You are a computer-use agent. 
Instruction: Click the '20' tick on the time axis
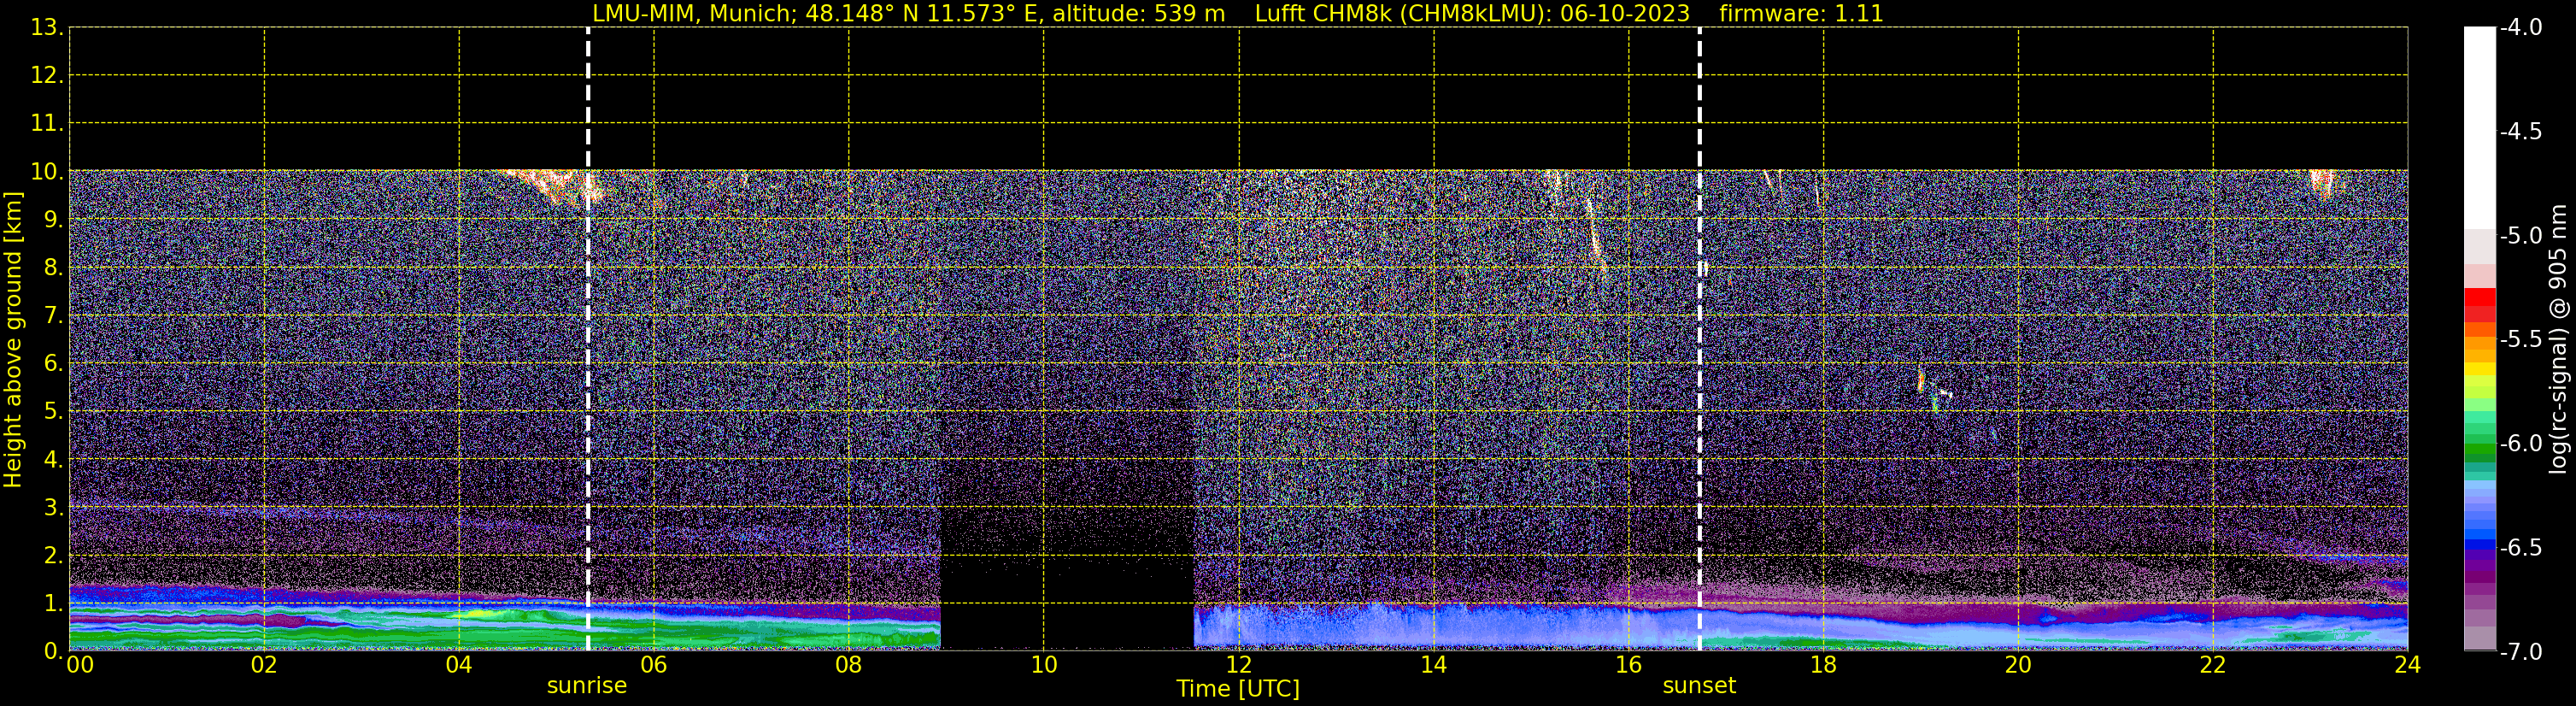(x=2018, y=666)
